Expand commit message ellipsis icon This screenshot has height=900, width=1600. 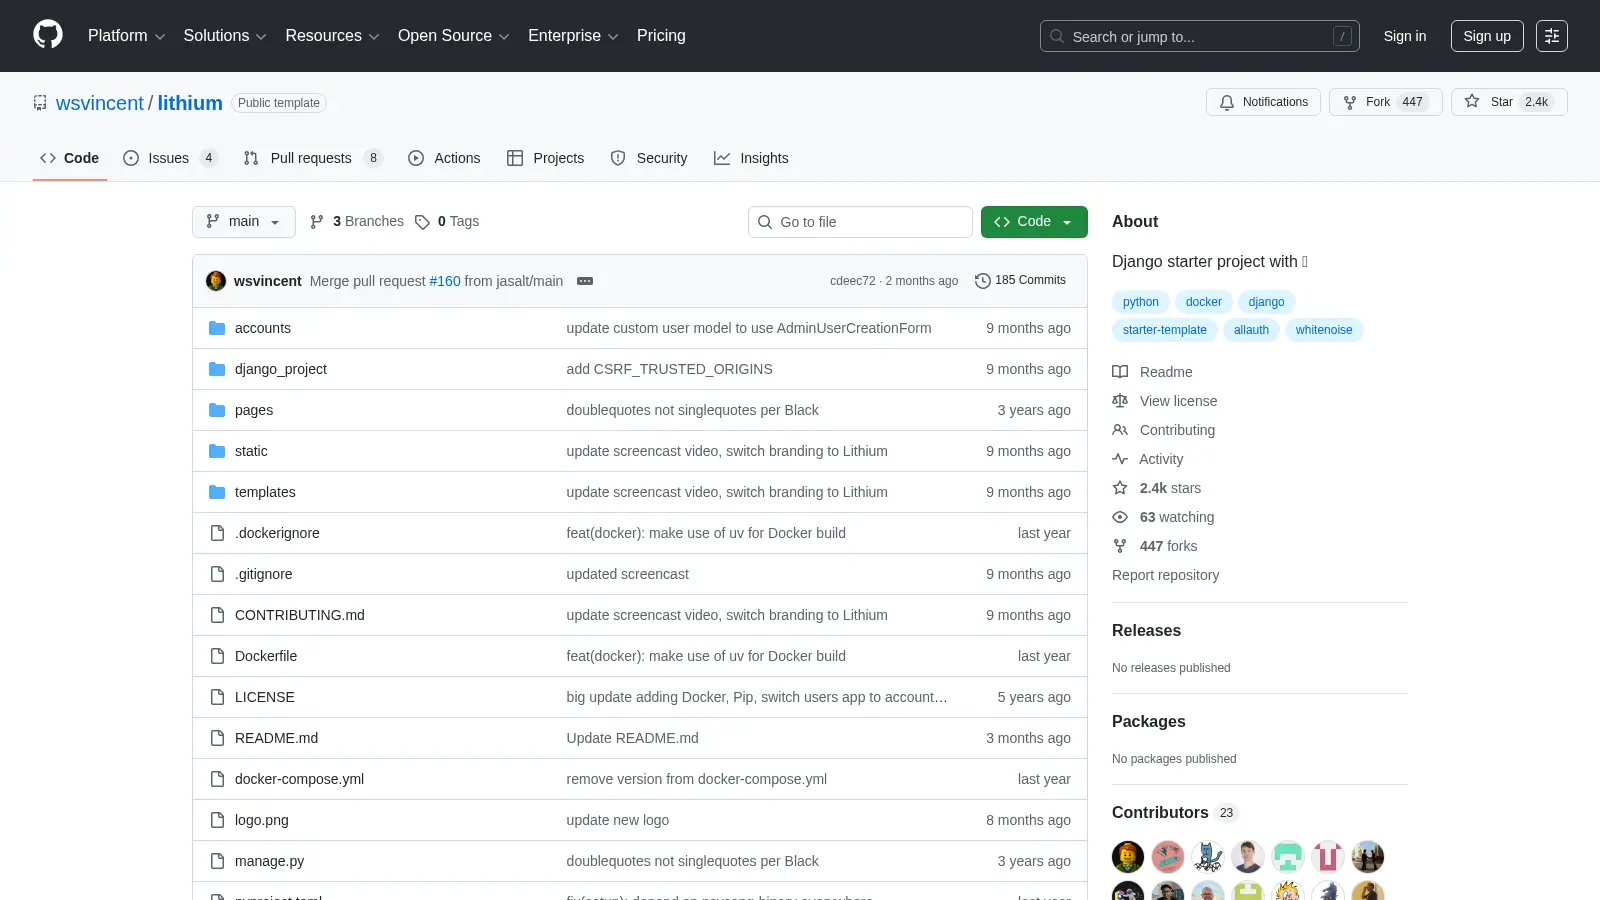click(585, 281)
